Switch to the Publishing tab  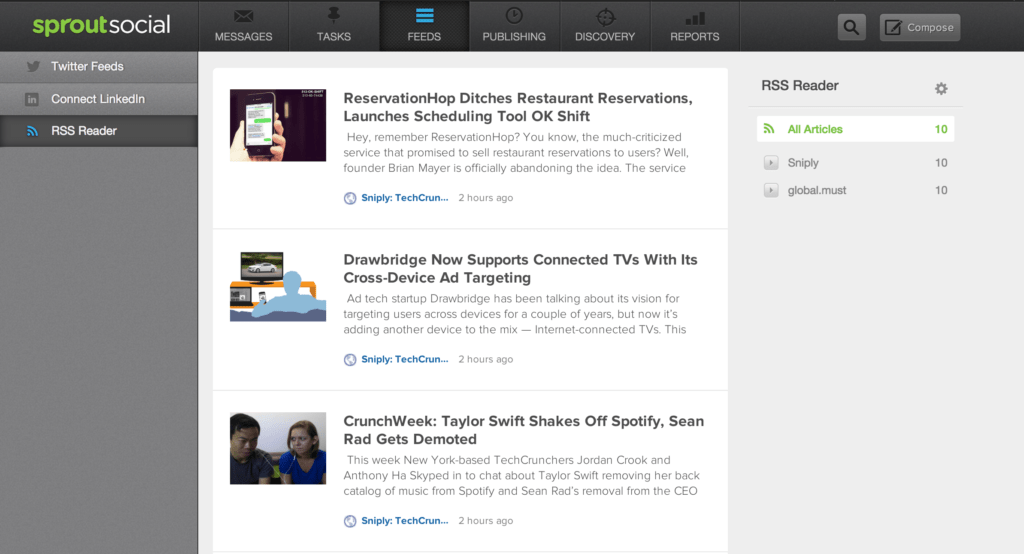pos(514,26)
